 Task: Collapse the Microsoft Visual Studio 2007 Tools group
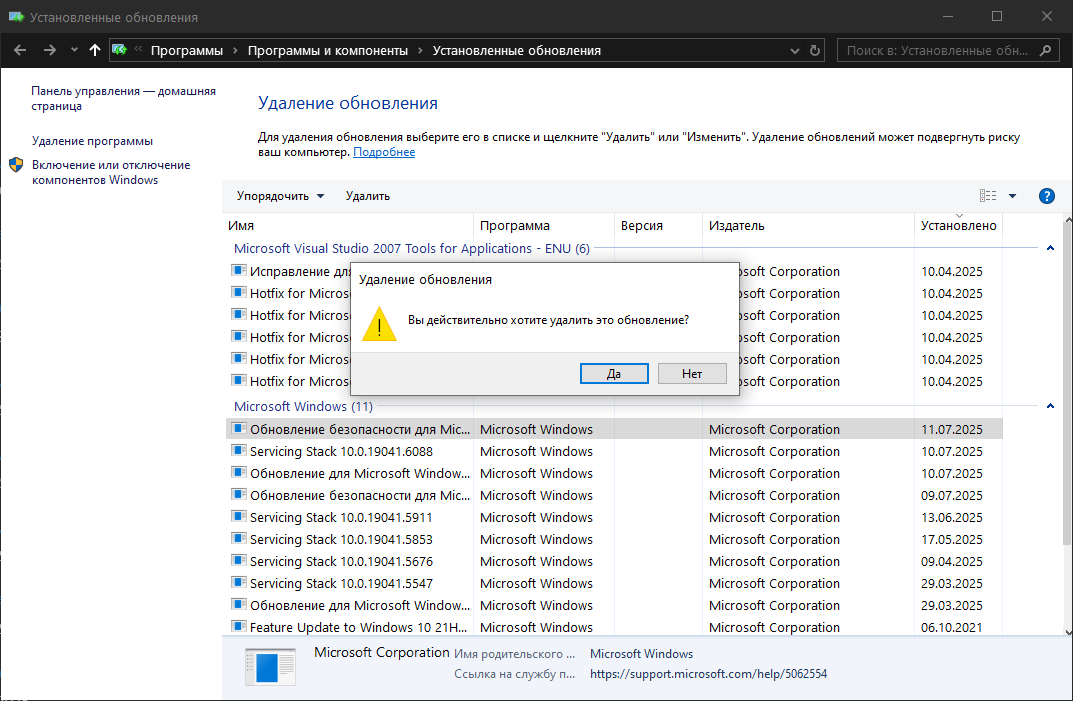[1050, 248]
